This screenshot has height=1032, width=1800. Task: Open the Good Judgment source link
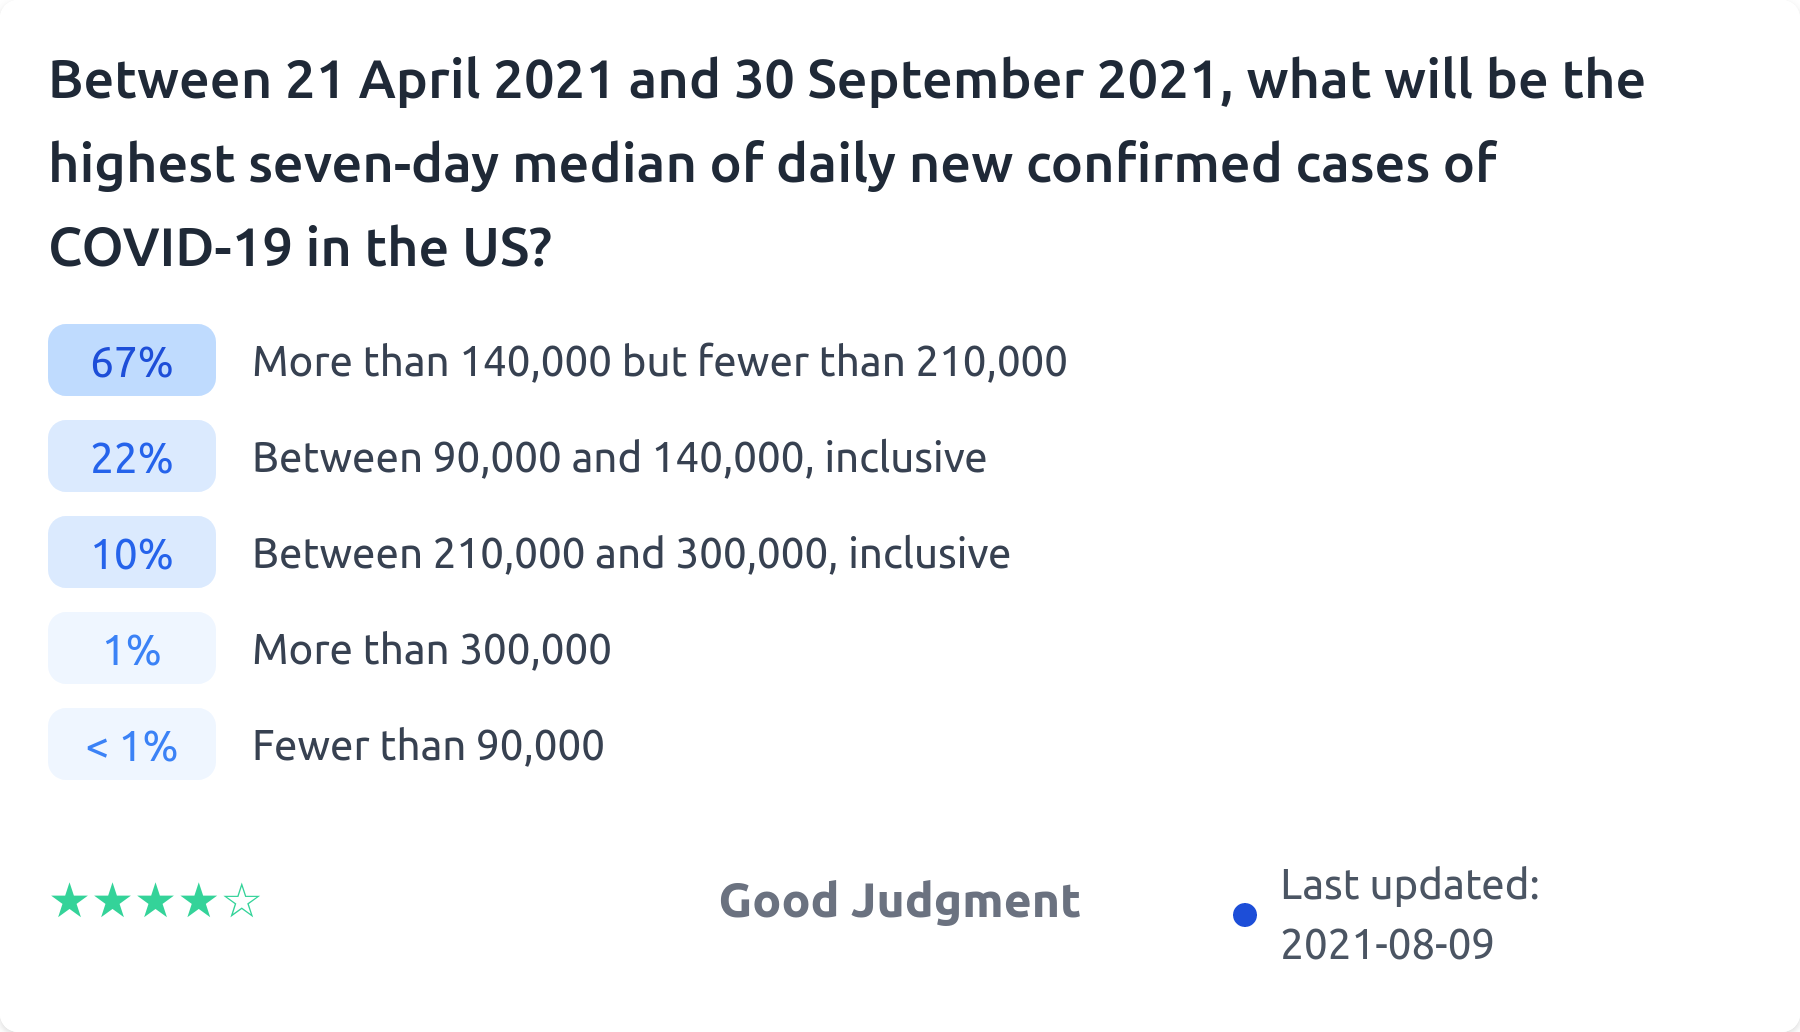click(x=899, y=901)
